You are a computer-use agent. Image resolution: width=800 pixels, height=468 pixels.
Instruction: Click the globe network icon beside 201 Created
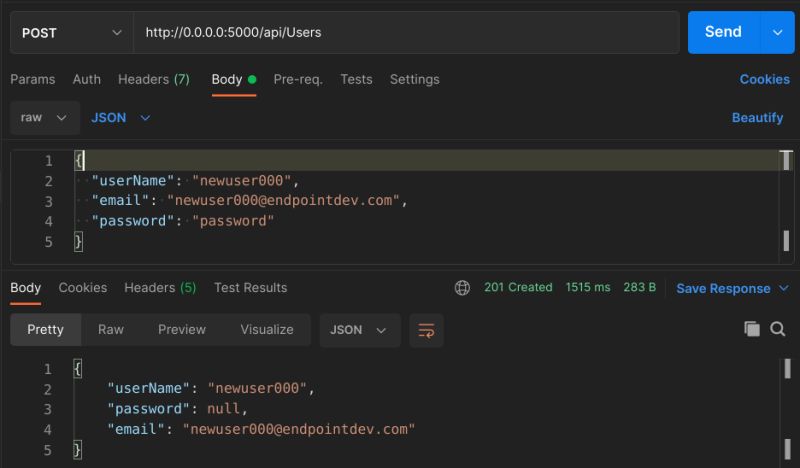click(x=462, y=288)
